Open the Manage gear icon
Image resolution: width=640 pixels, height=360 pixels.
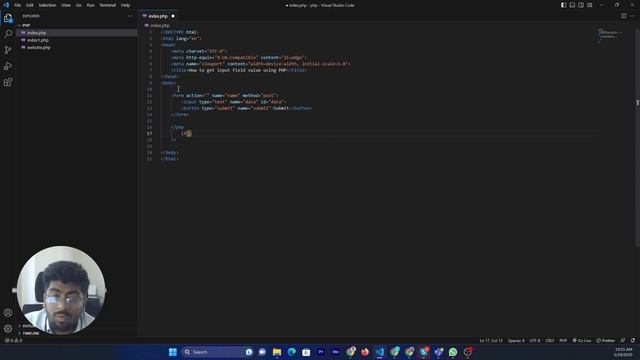point(8,328)
